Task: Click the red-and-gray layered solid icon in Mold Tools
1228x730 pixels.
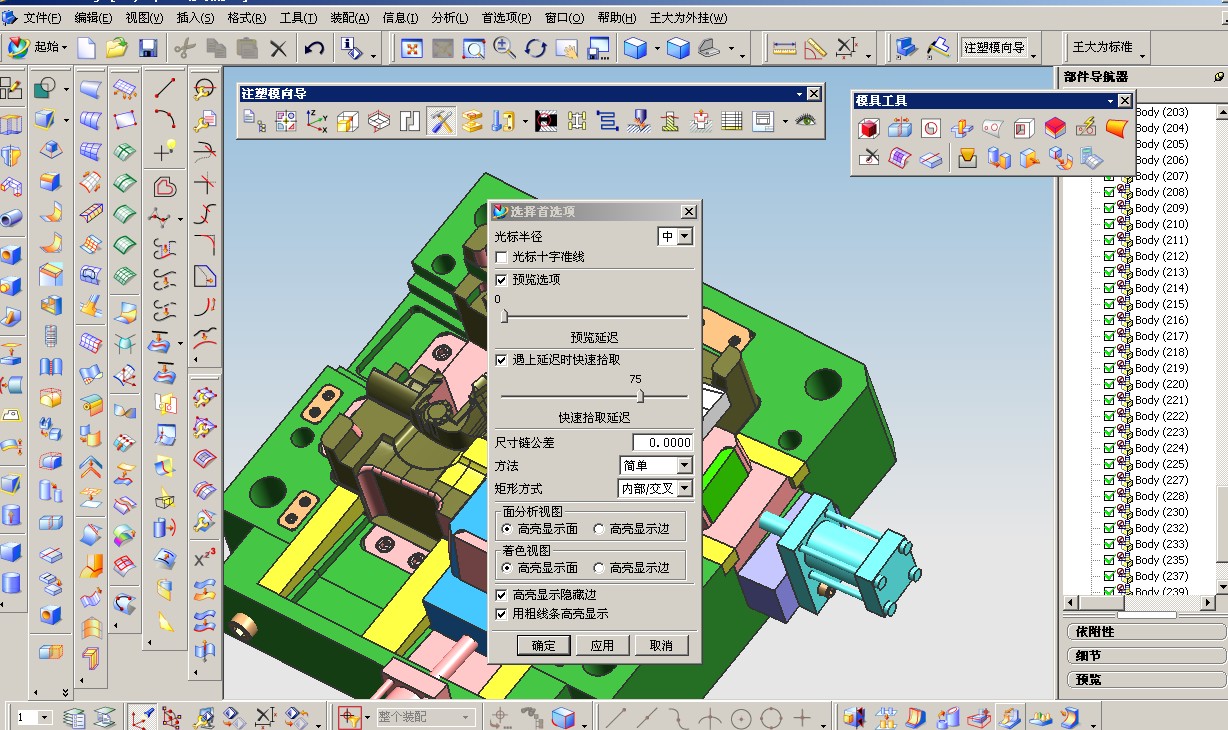Action: [1055, 127]
